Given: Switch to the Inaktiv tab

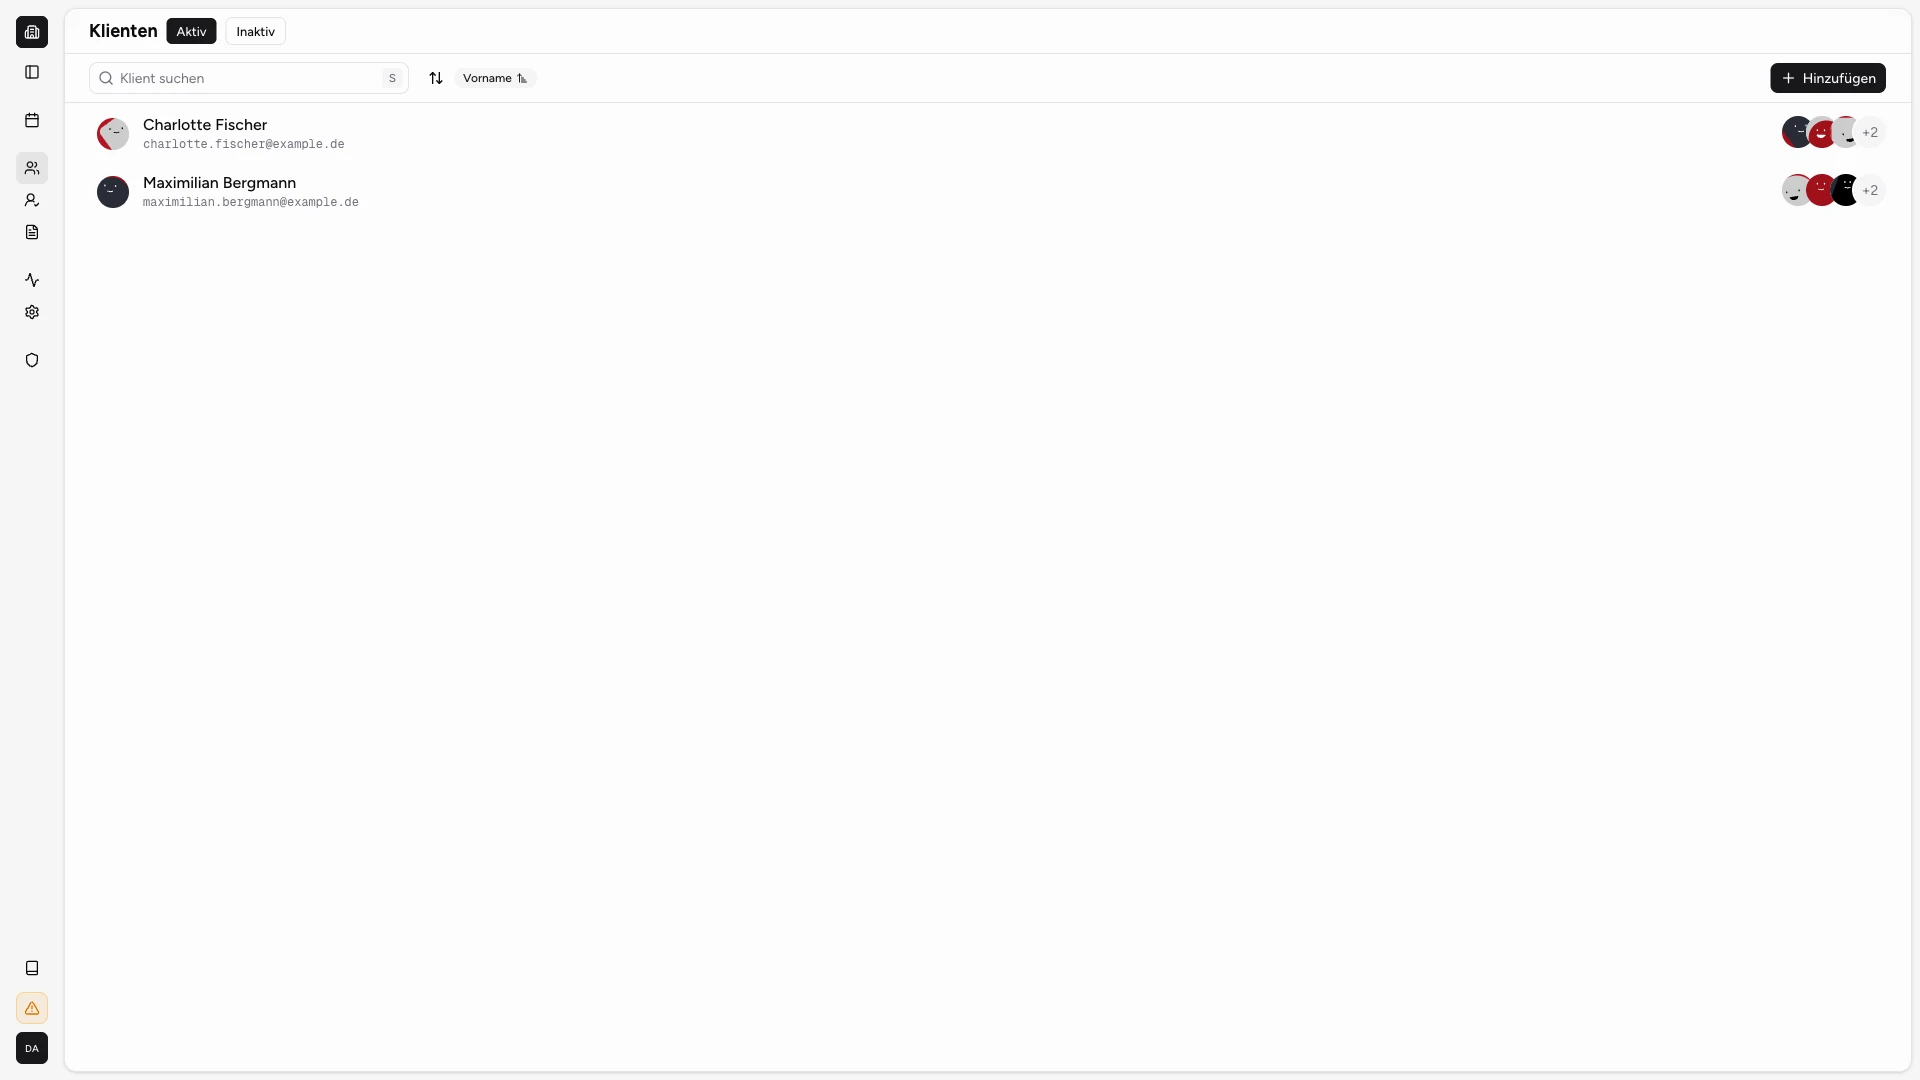Looking at the screenshot, I should (x=255, y=31).
